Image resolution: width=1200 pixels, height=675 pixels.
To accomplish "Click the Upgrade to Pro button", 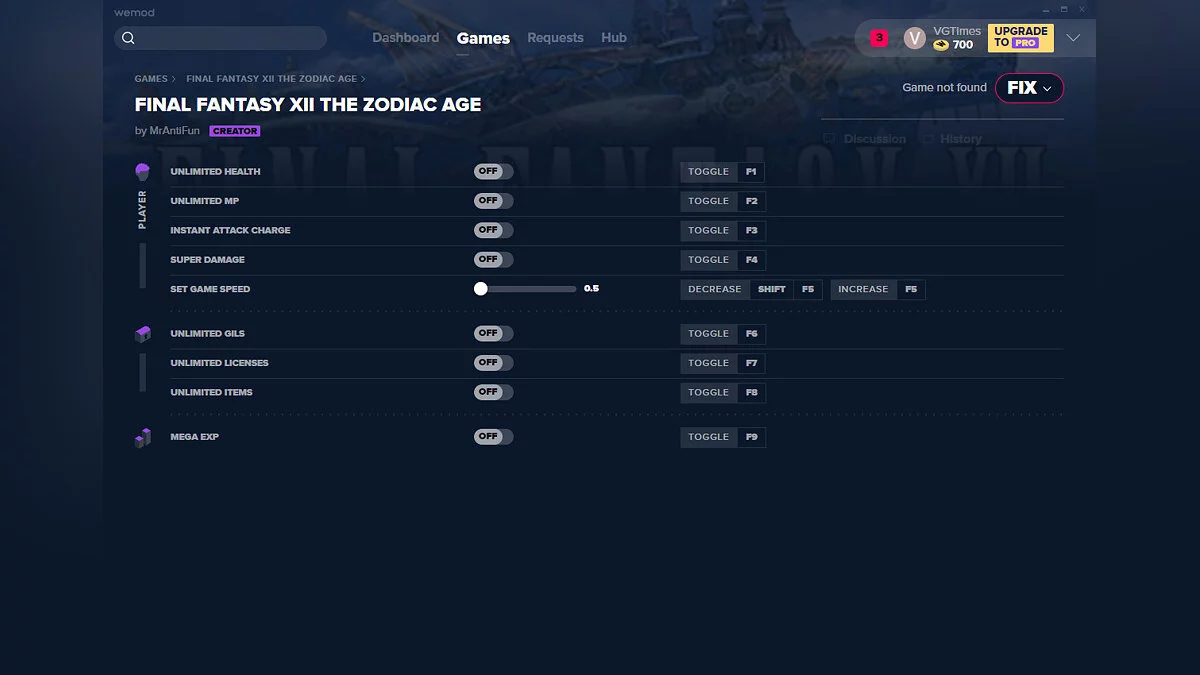I will (1021, 38).
